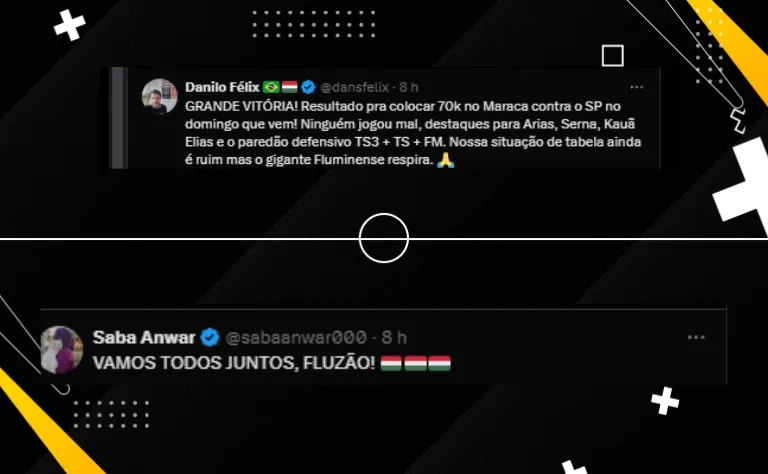Click the white plus icon at top left

pos(70,25)
